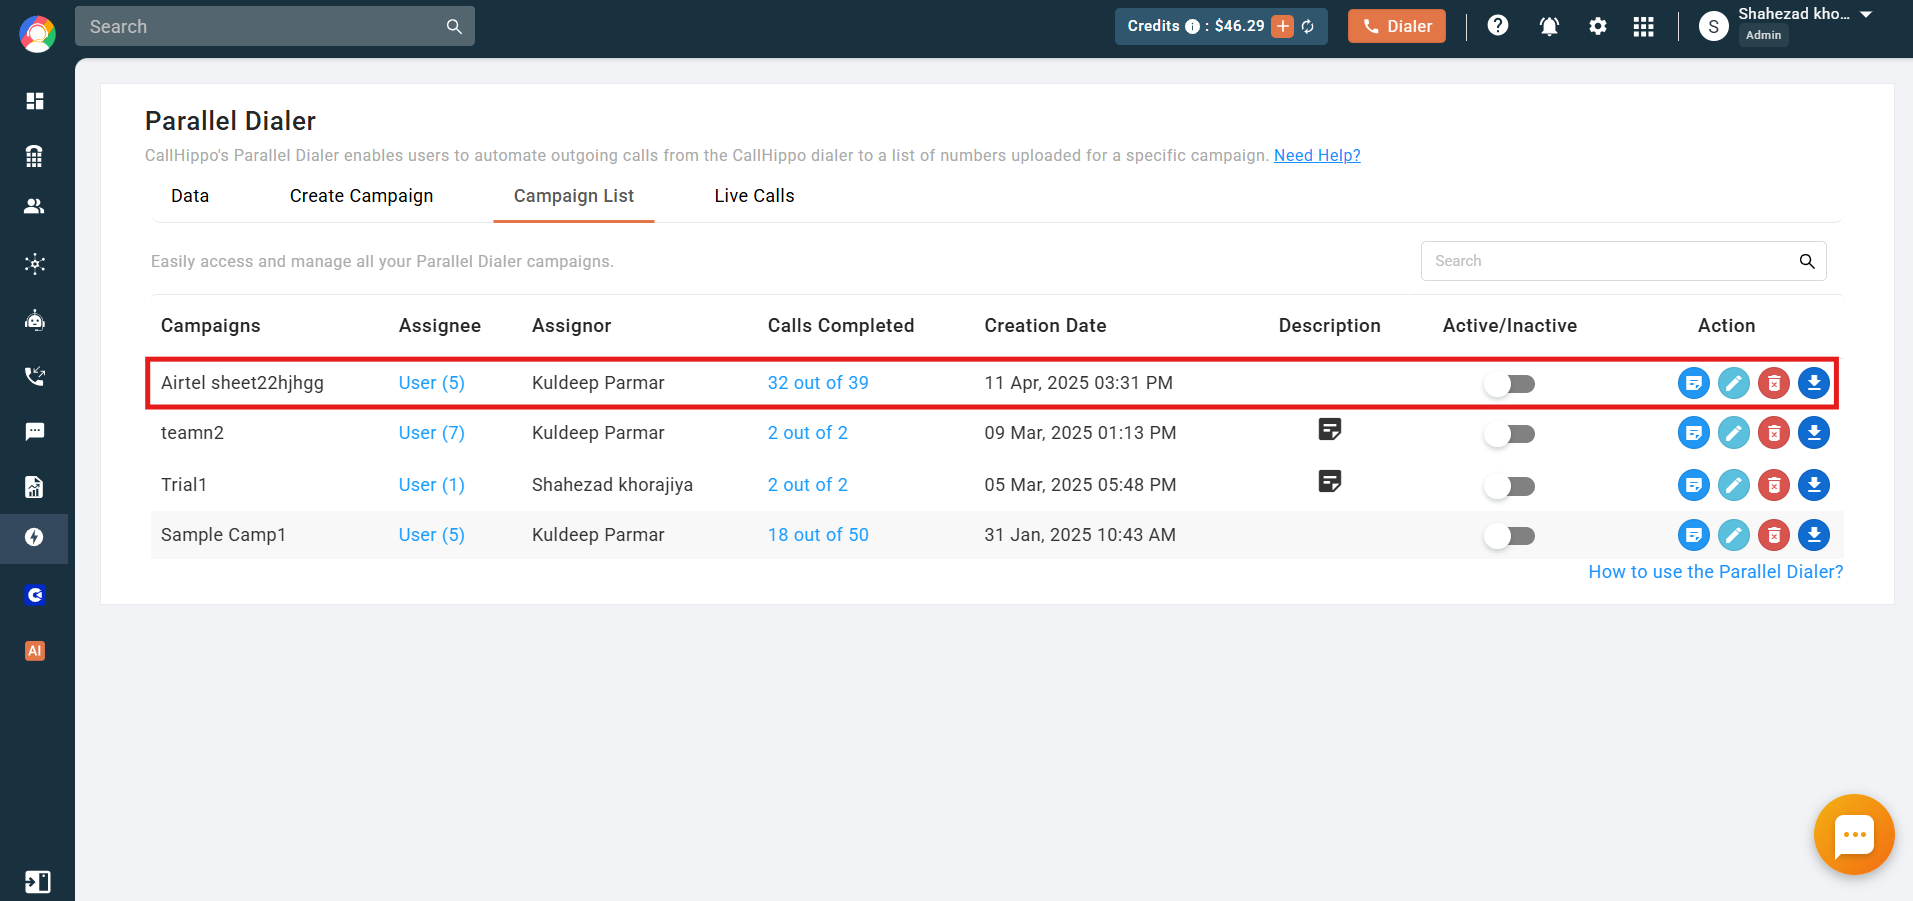This screenshot has height=901, width=1913.
Task: Toggle Airtel sheet22hjhgg campaign active
Action: [1509, 384]
